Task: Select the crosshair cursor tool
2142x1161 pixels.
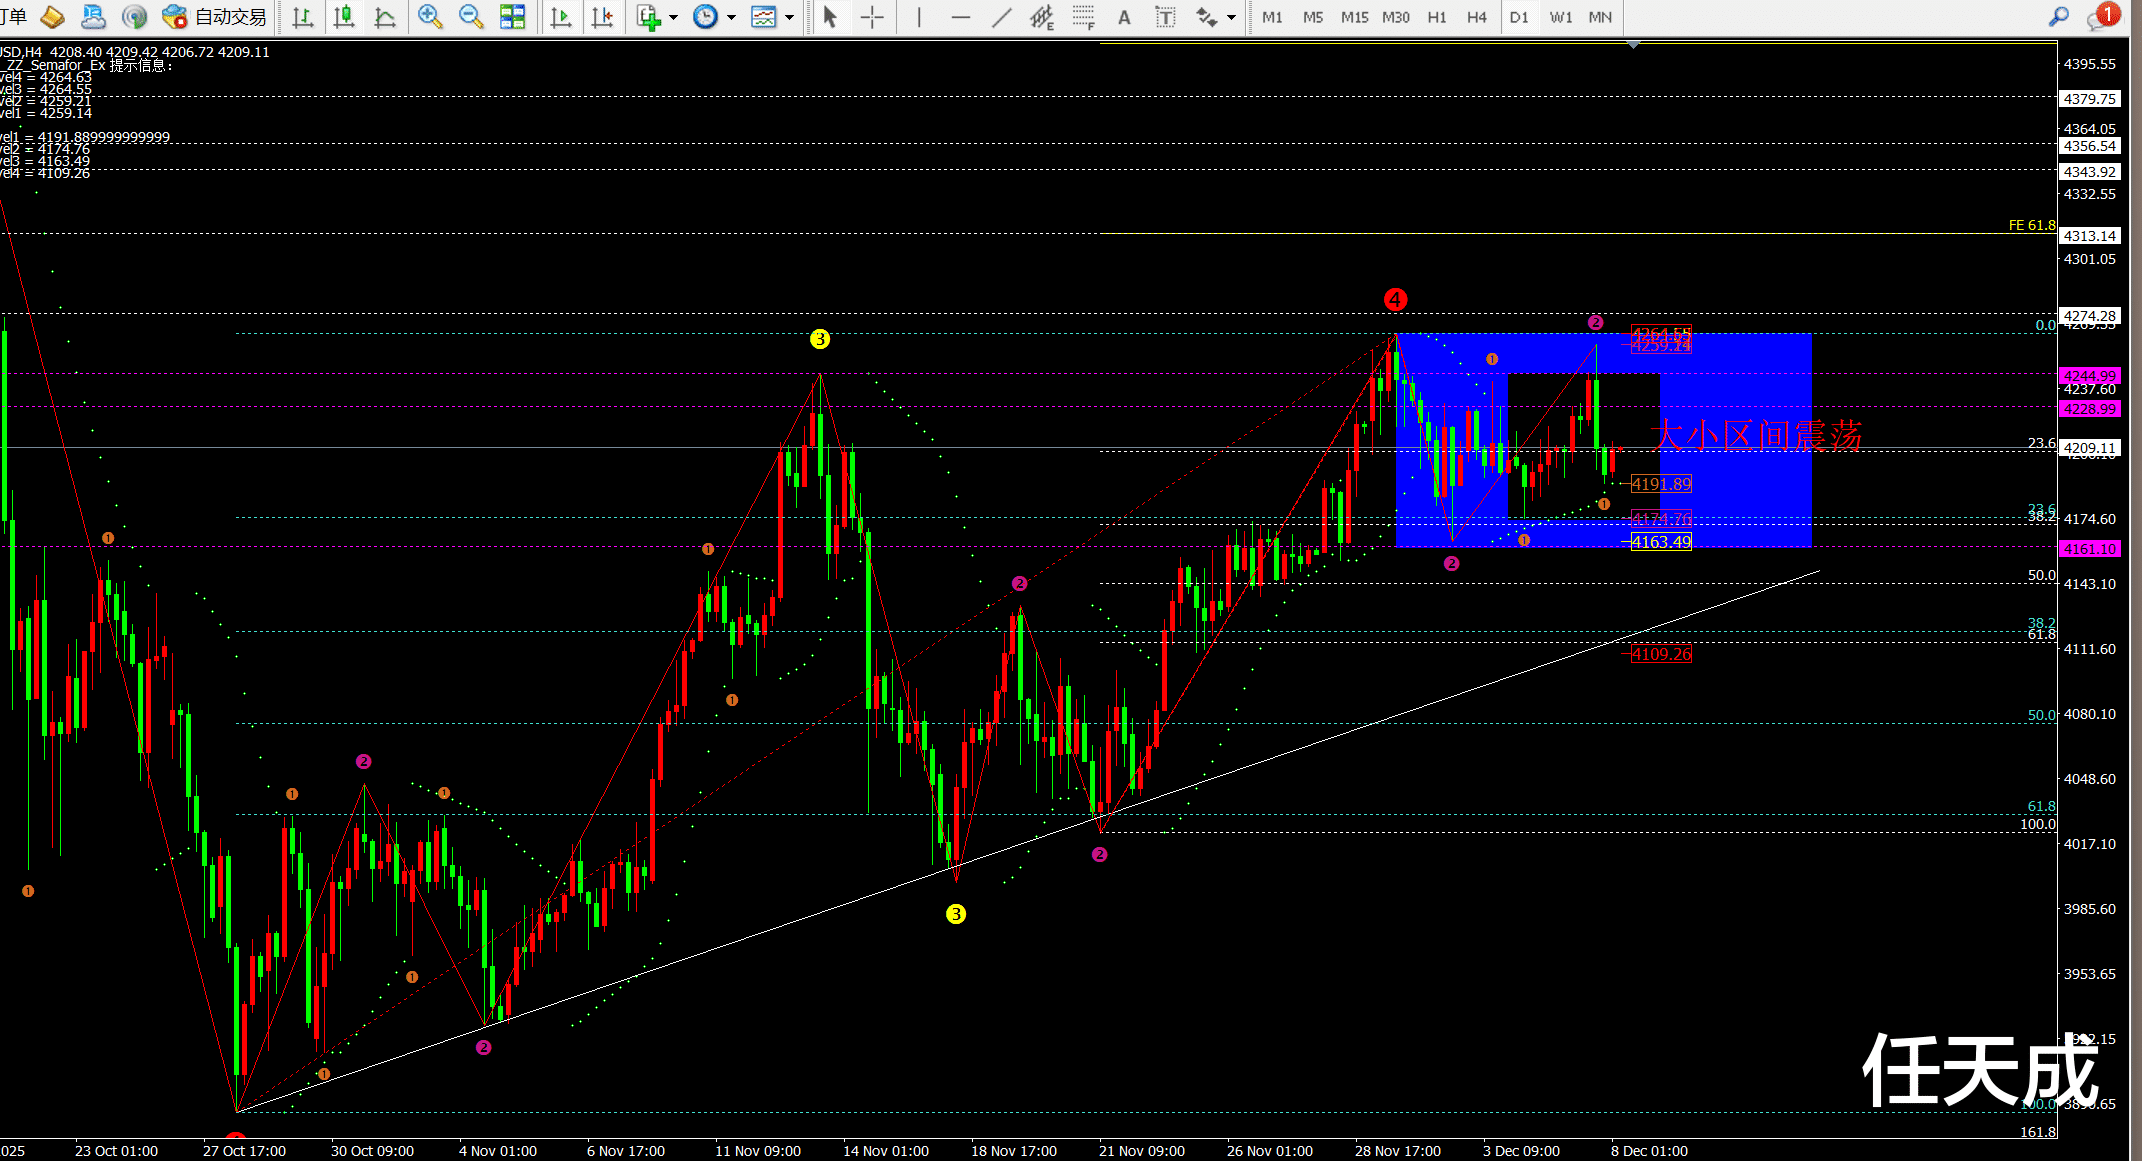Action: [x=872, y=17]
